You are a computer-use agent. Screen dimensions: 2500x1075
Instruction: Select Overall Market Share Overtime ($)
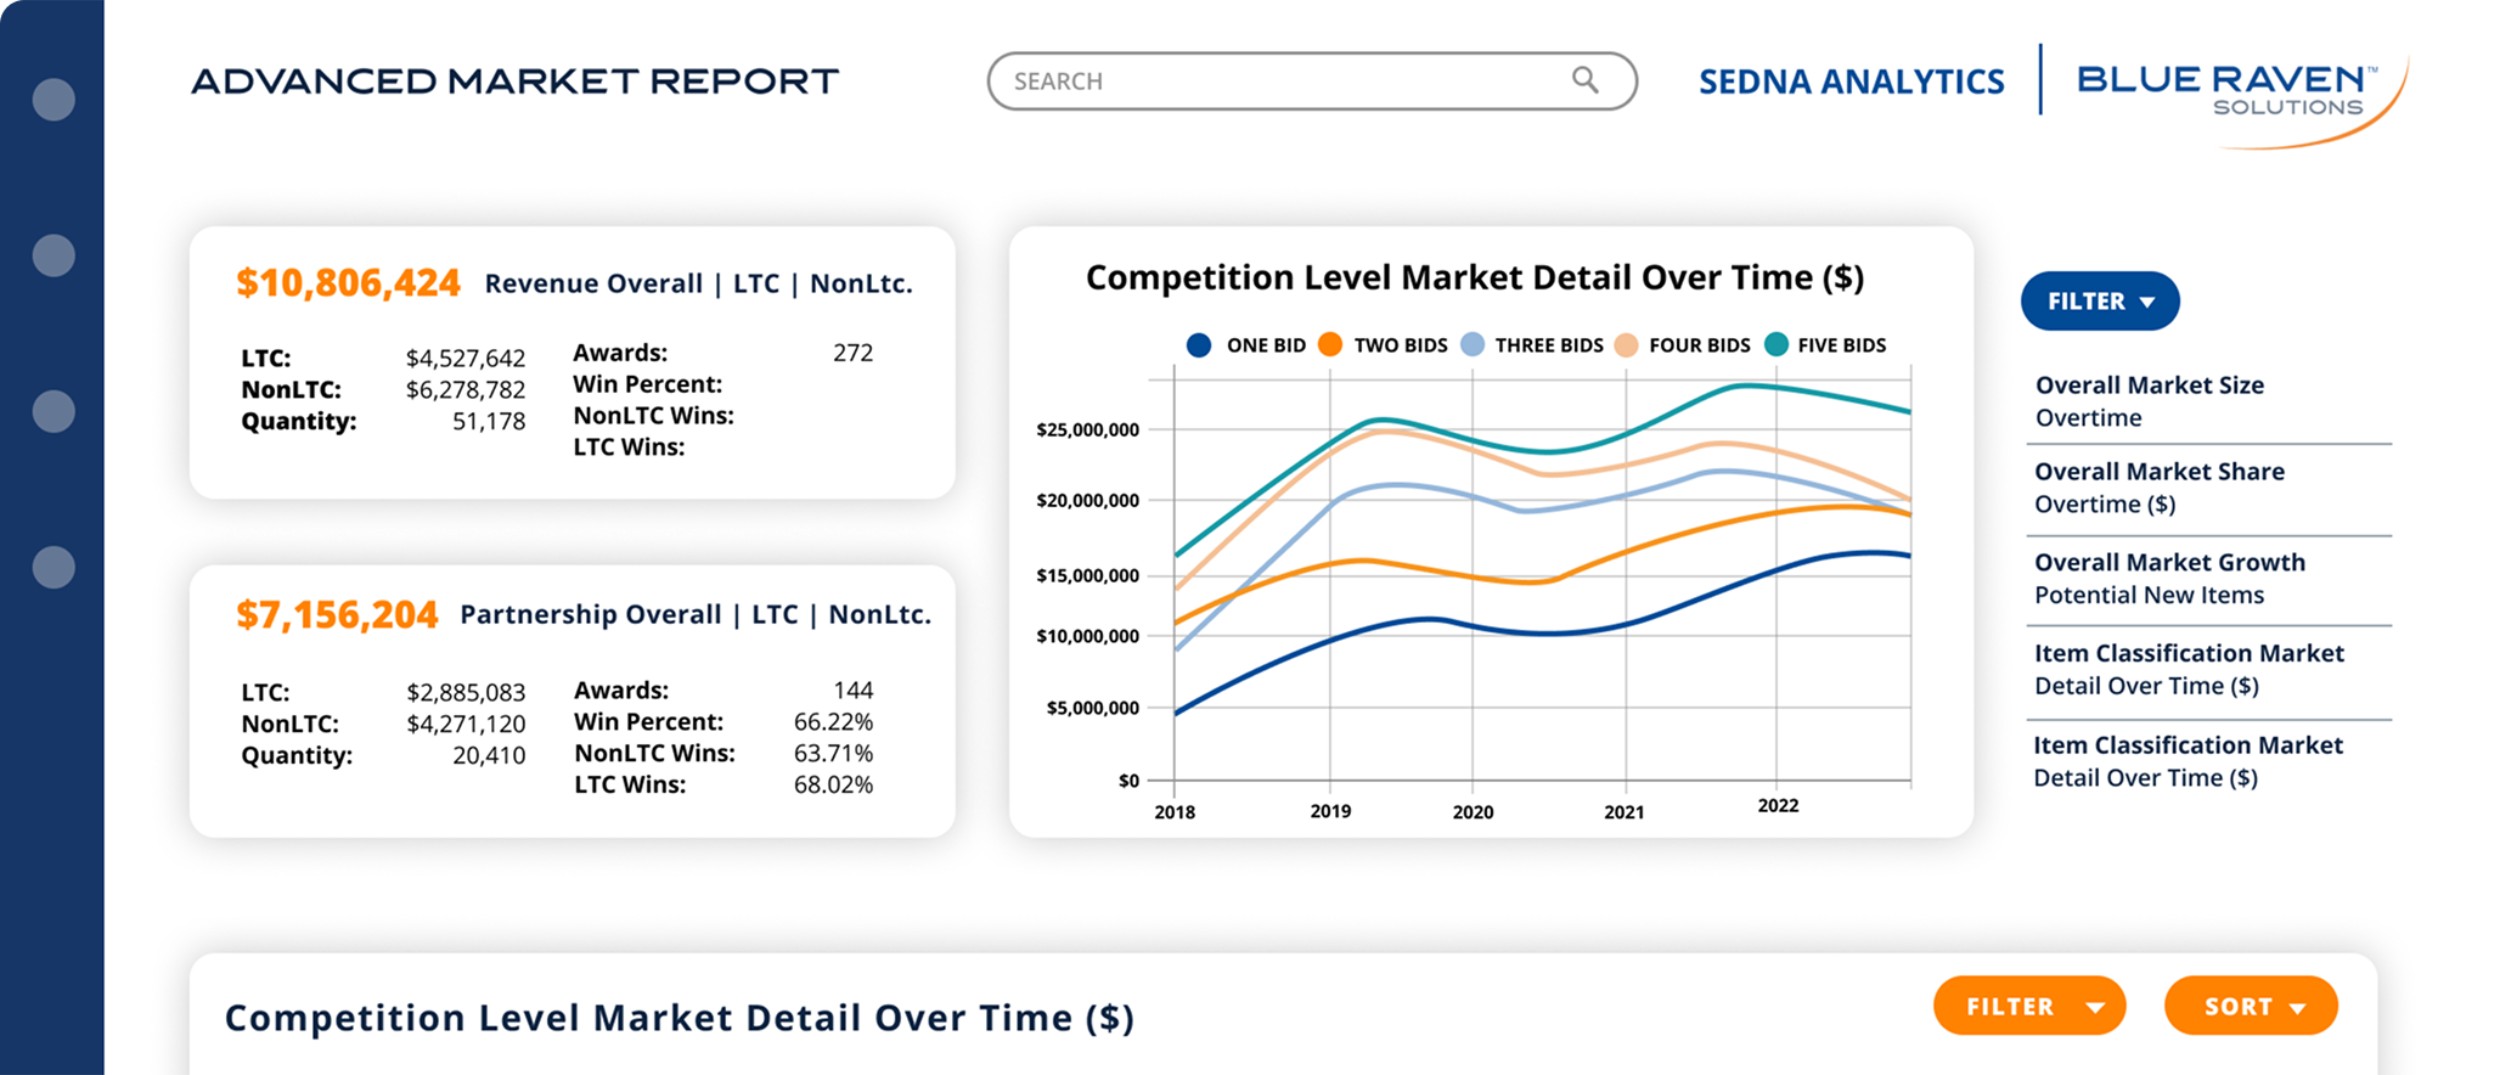point(2158,487)
